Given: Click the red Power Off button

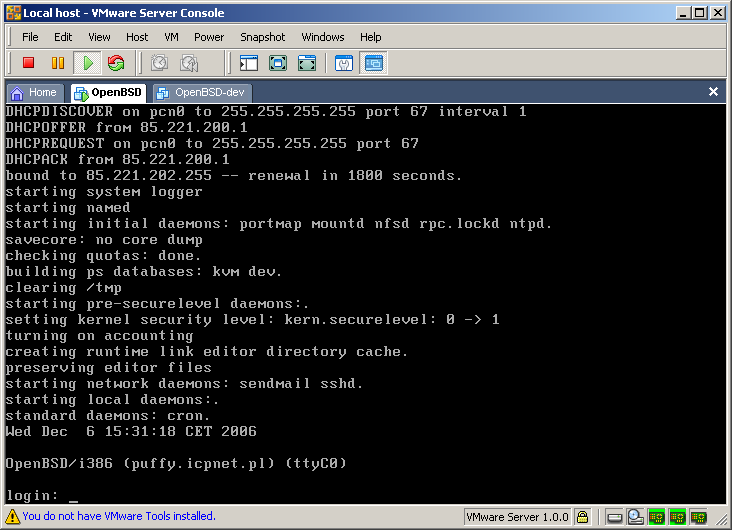Looking at the screenshot, I should click(28, 63).
